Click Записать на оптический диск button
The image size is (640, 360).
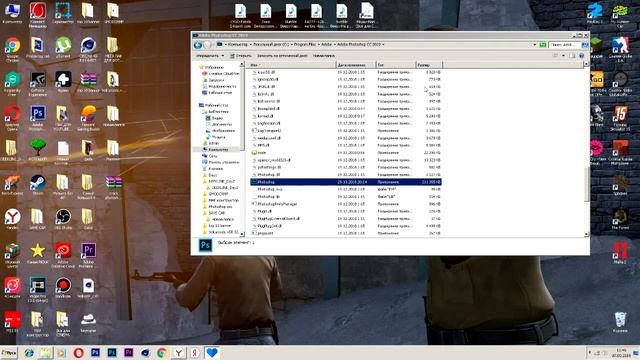pyautogui.click(x=282, y=56)
